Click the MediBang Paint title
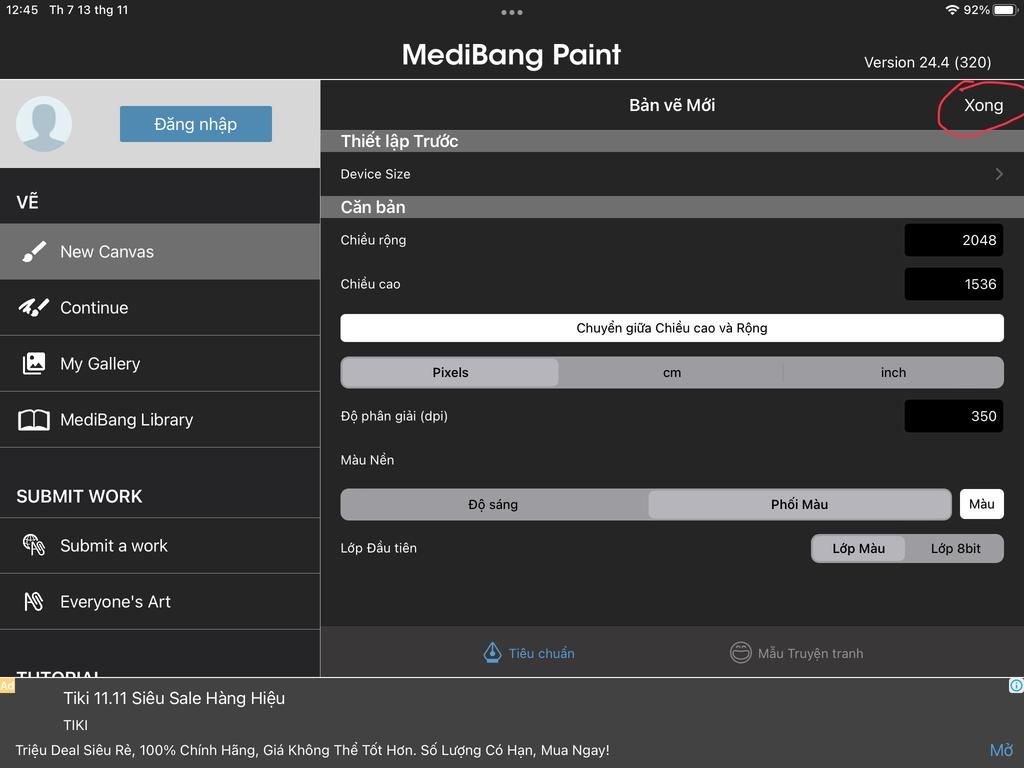The height and width of the screenshot is (768, 1024). coord(511,55)
